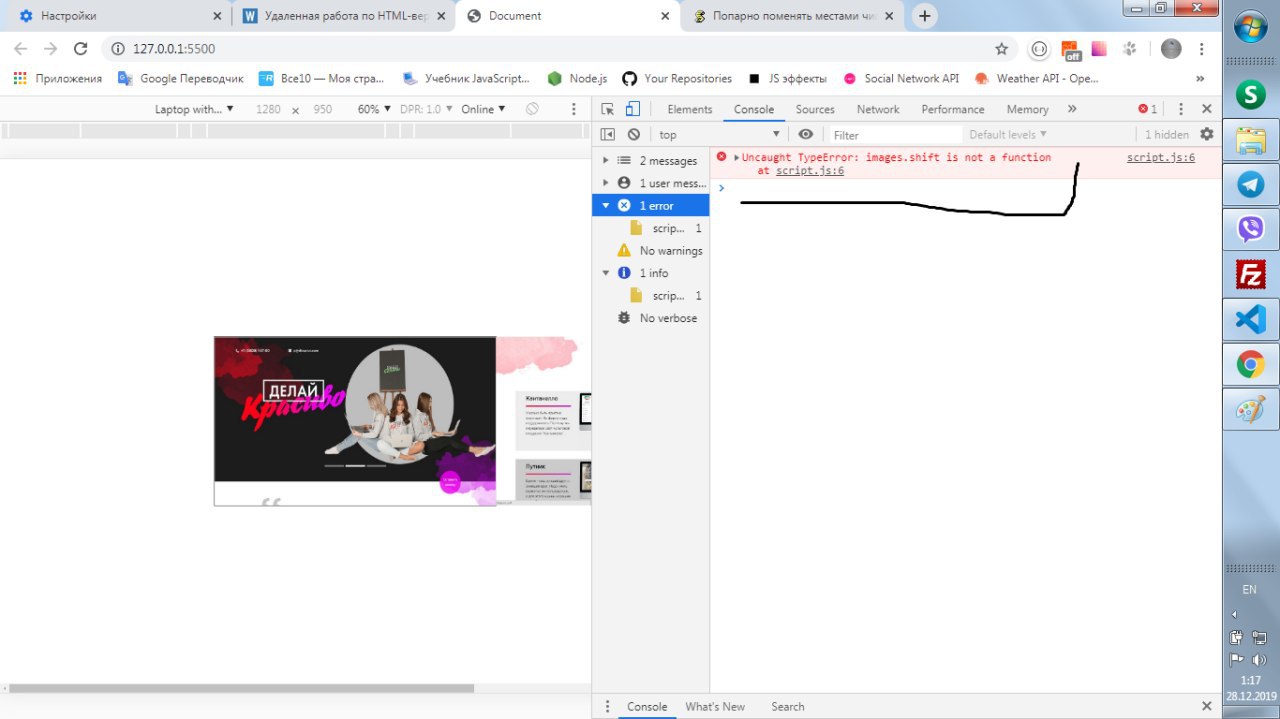
Task: Show or hide the console sidebar
Action: [607, 134]
